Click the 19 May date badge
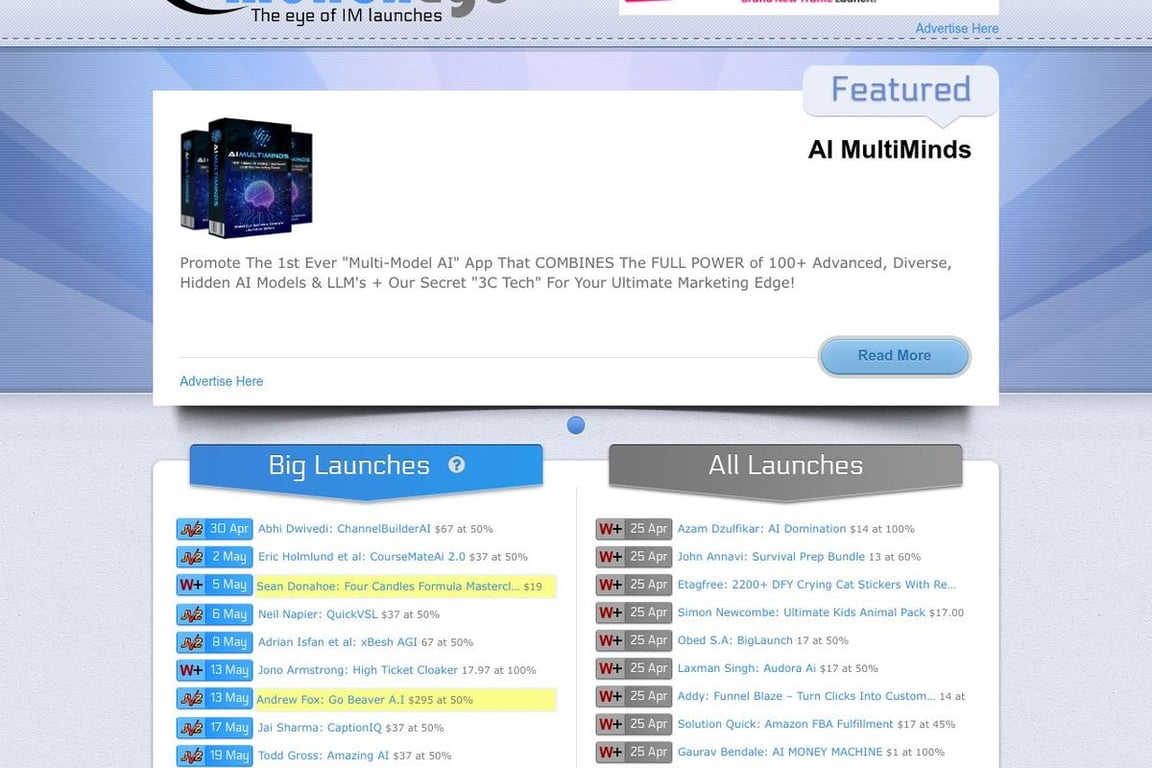Viewport: 1152px width, 768px height. pos(228,756)
